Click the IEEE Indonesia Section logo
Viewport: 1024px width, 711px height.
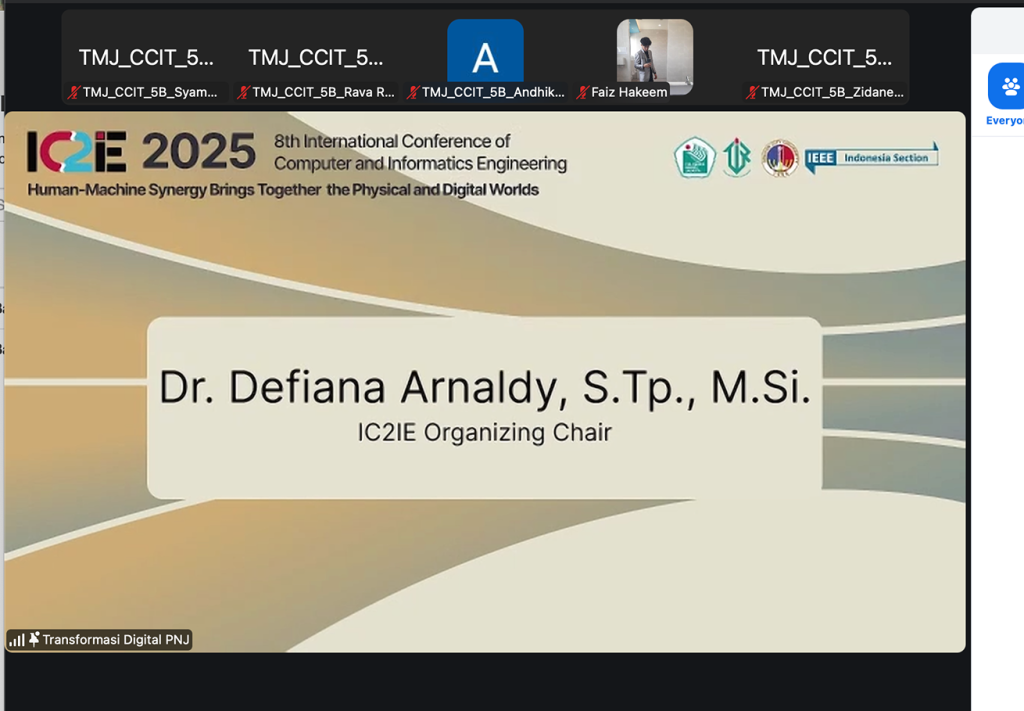(871, 158)
